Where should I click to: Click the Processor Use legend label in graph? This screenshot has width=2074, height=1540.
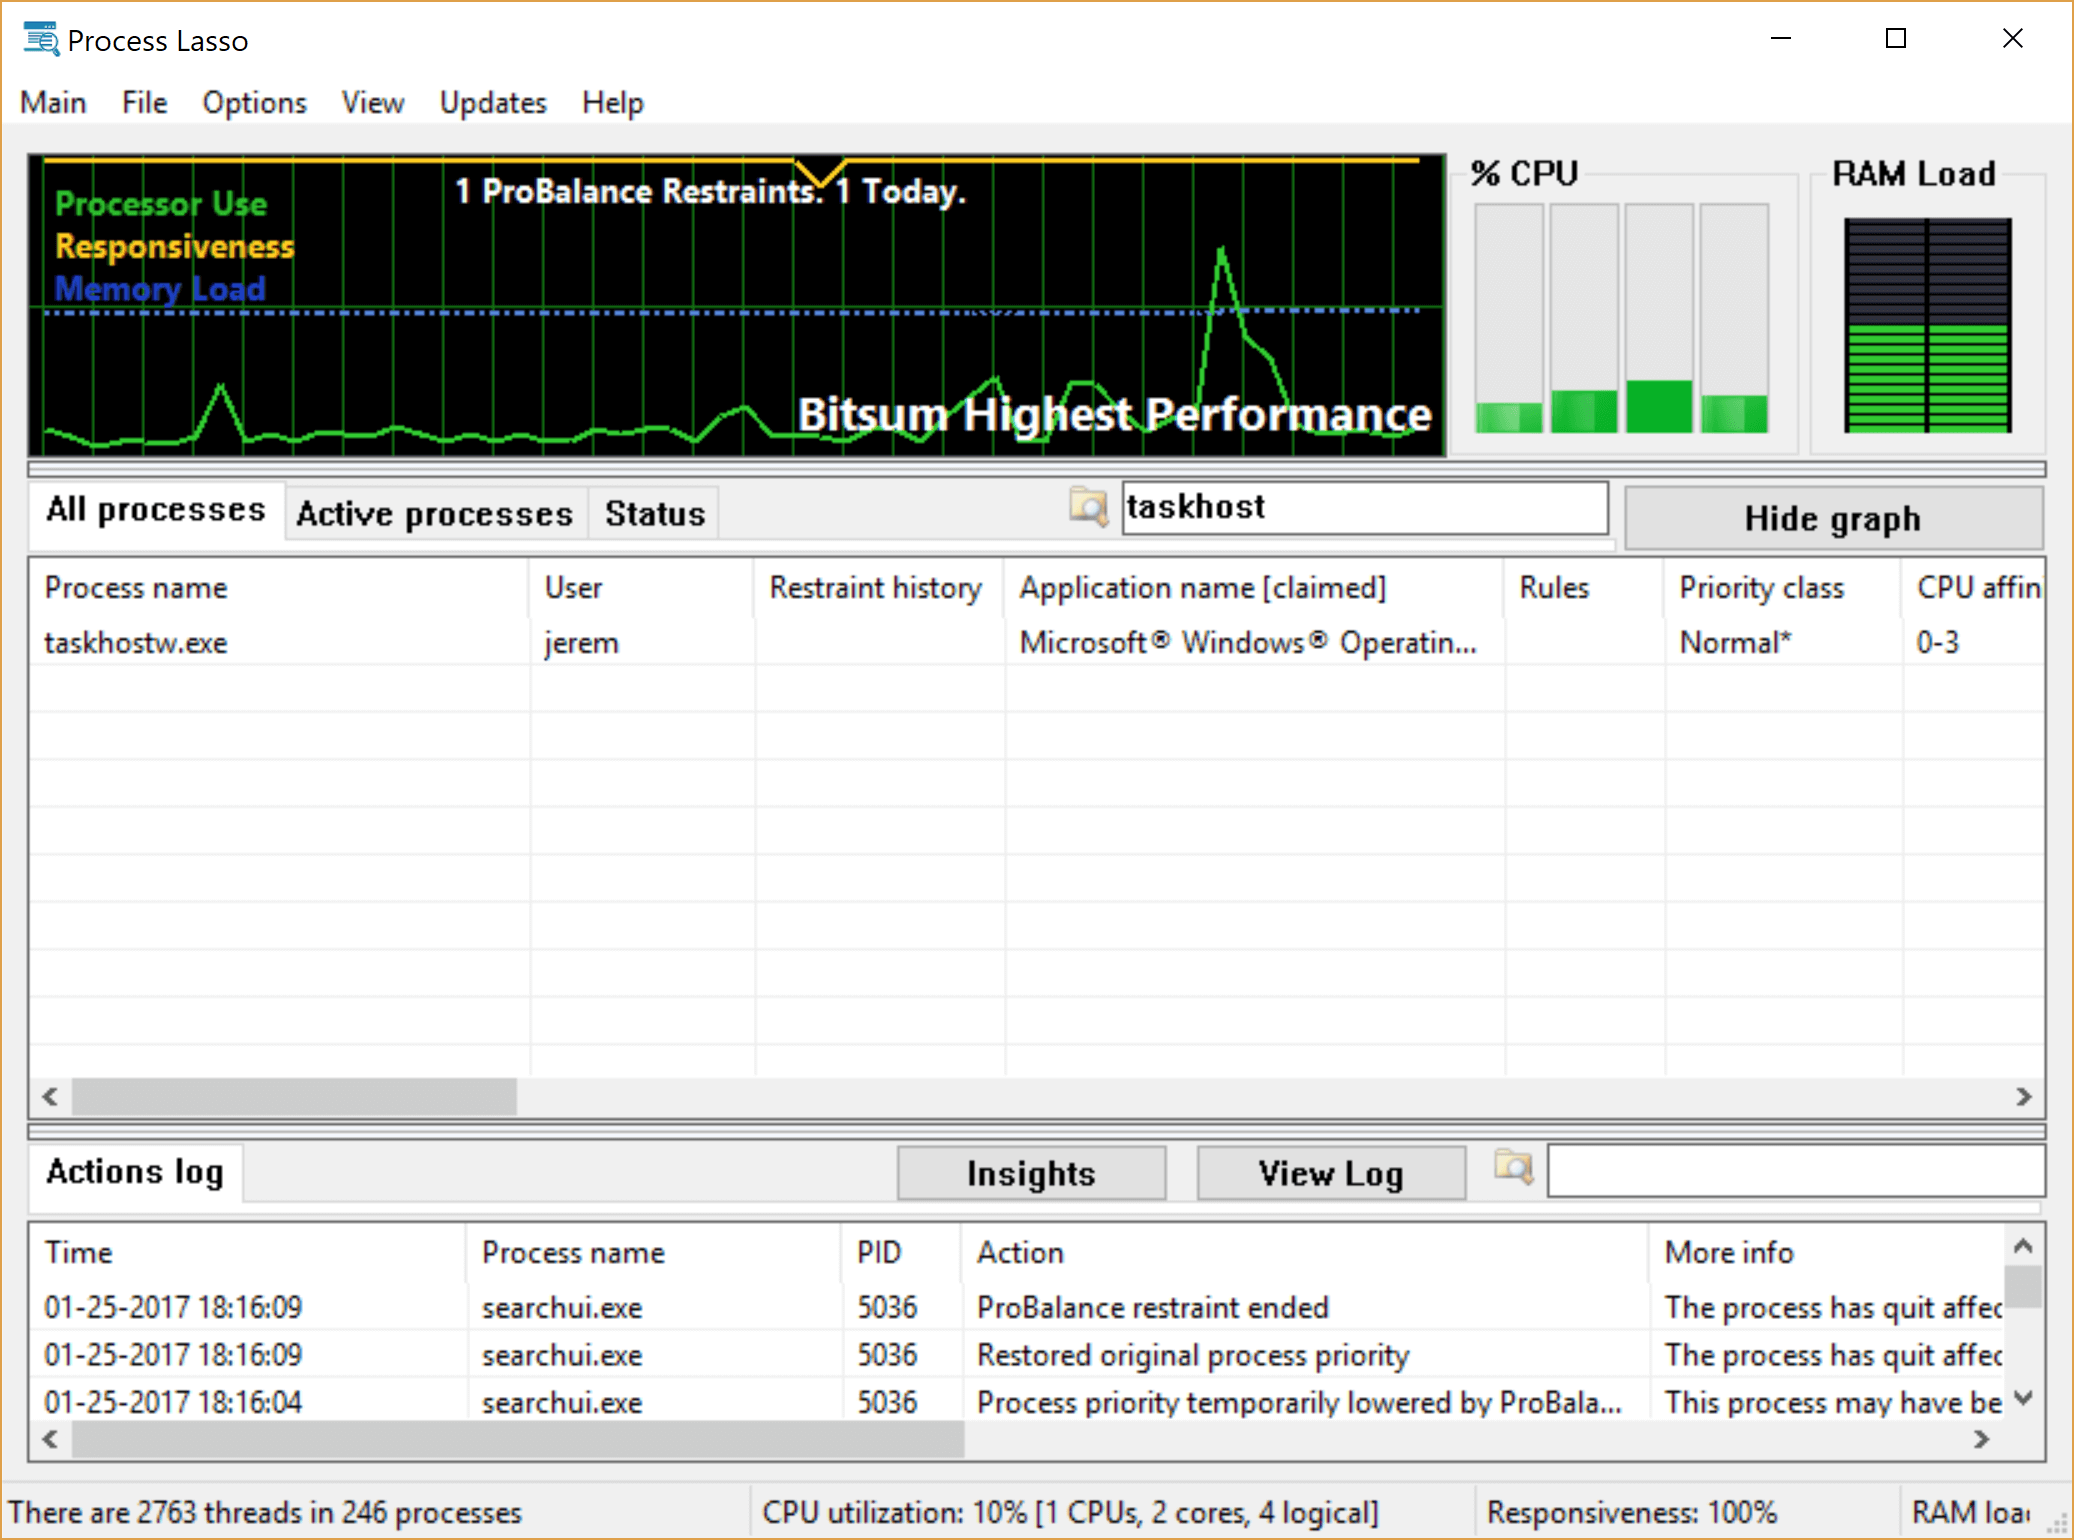pyautogui.click(x=161, y=204)
